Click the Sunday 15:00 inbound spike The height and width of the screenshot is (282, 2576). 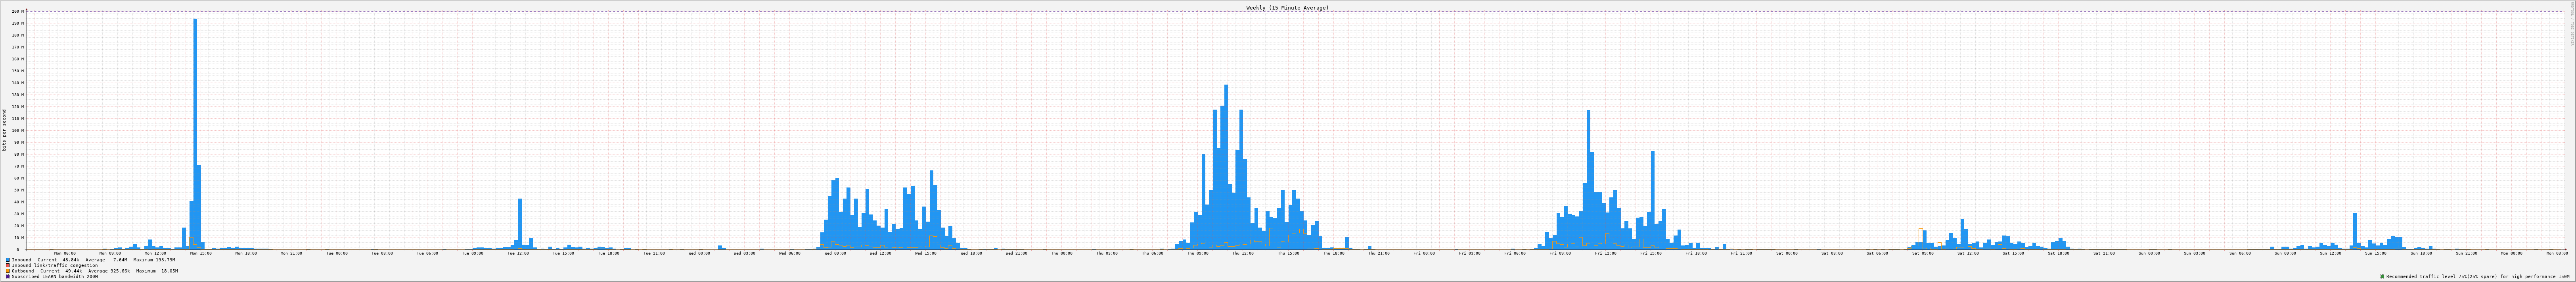coord(2355,230)
